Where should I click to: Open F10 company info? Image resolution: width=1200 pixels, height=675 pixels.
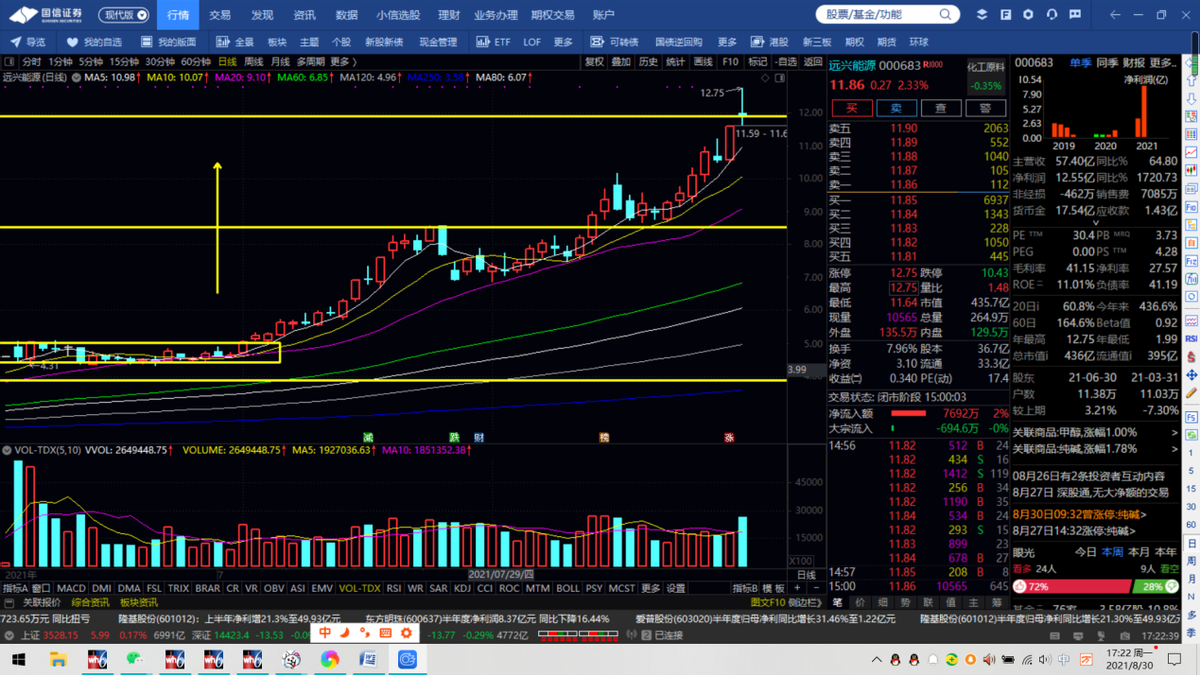730,62
